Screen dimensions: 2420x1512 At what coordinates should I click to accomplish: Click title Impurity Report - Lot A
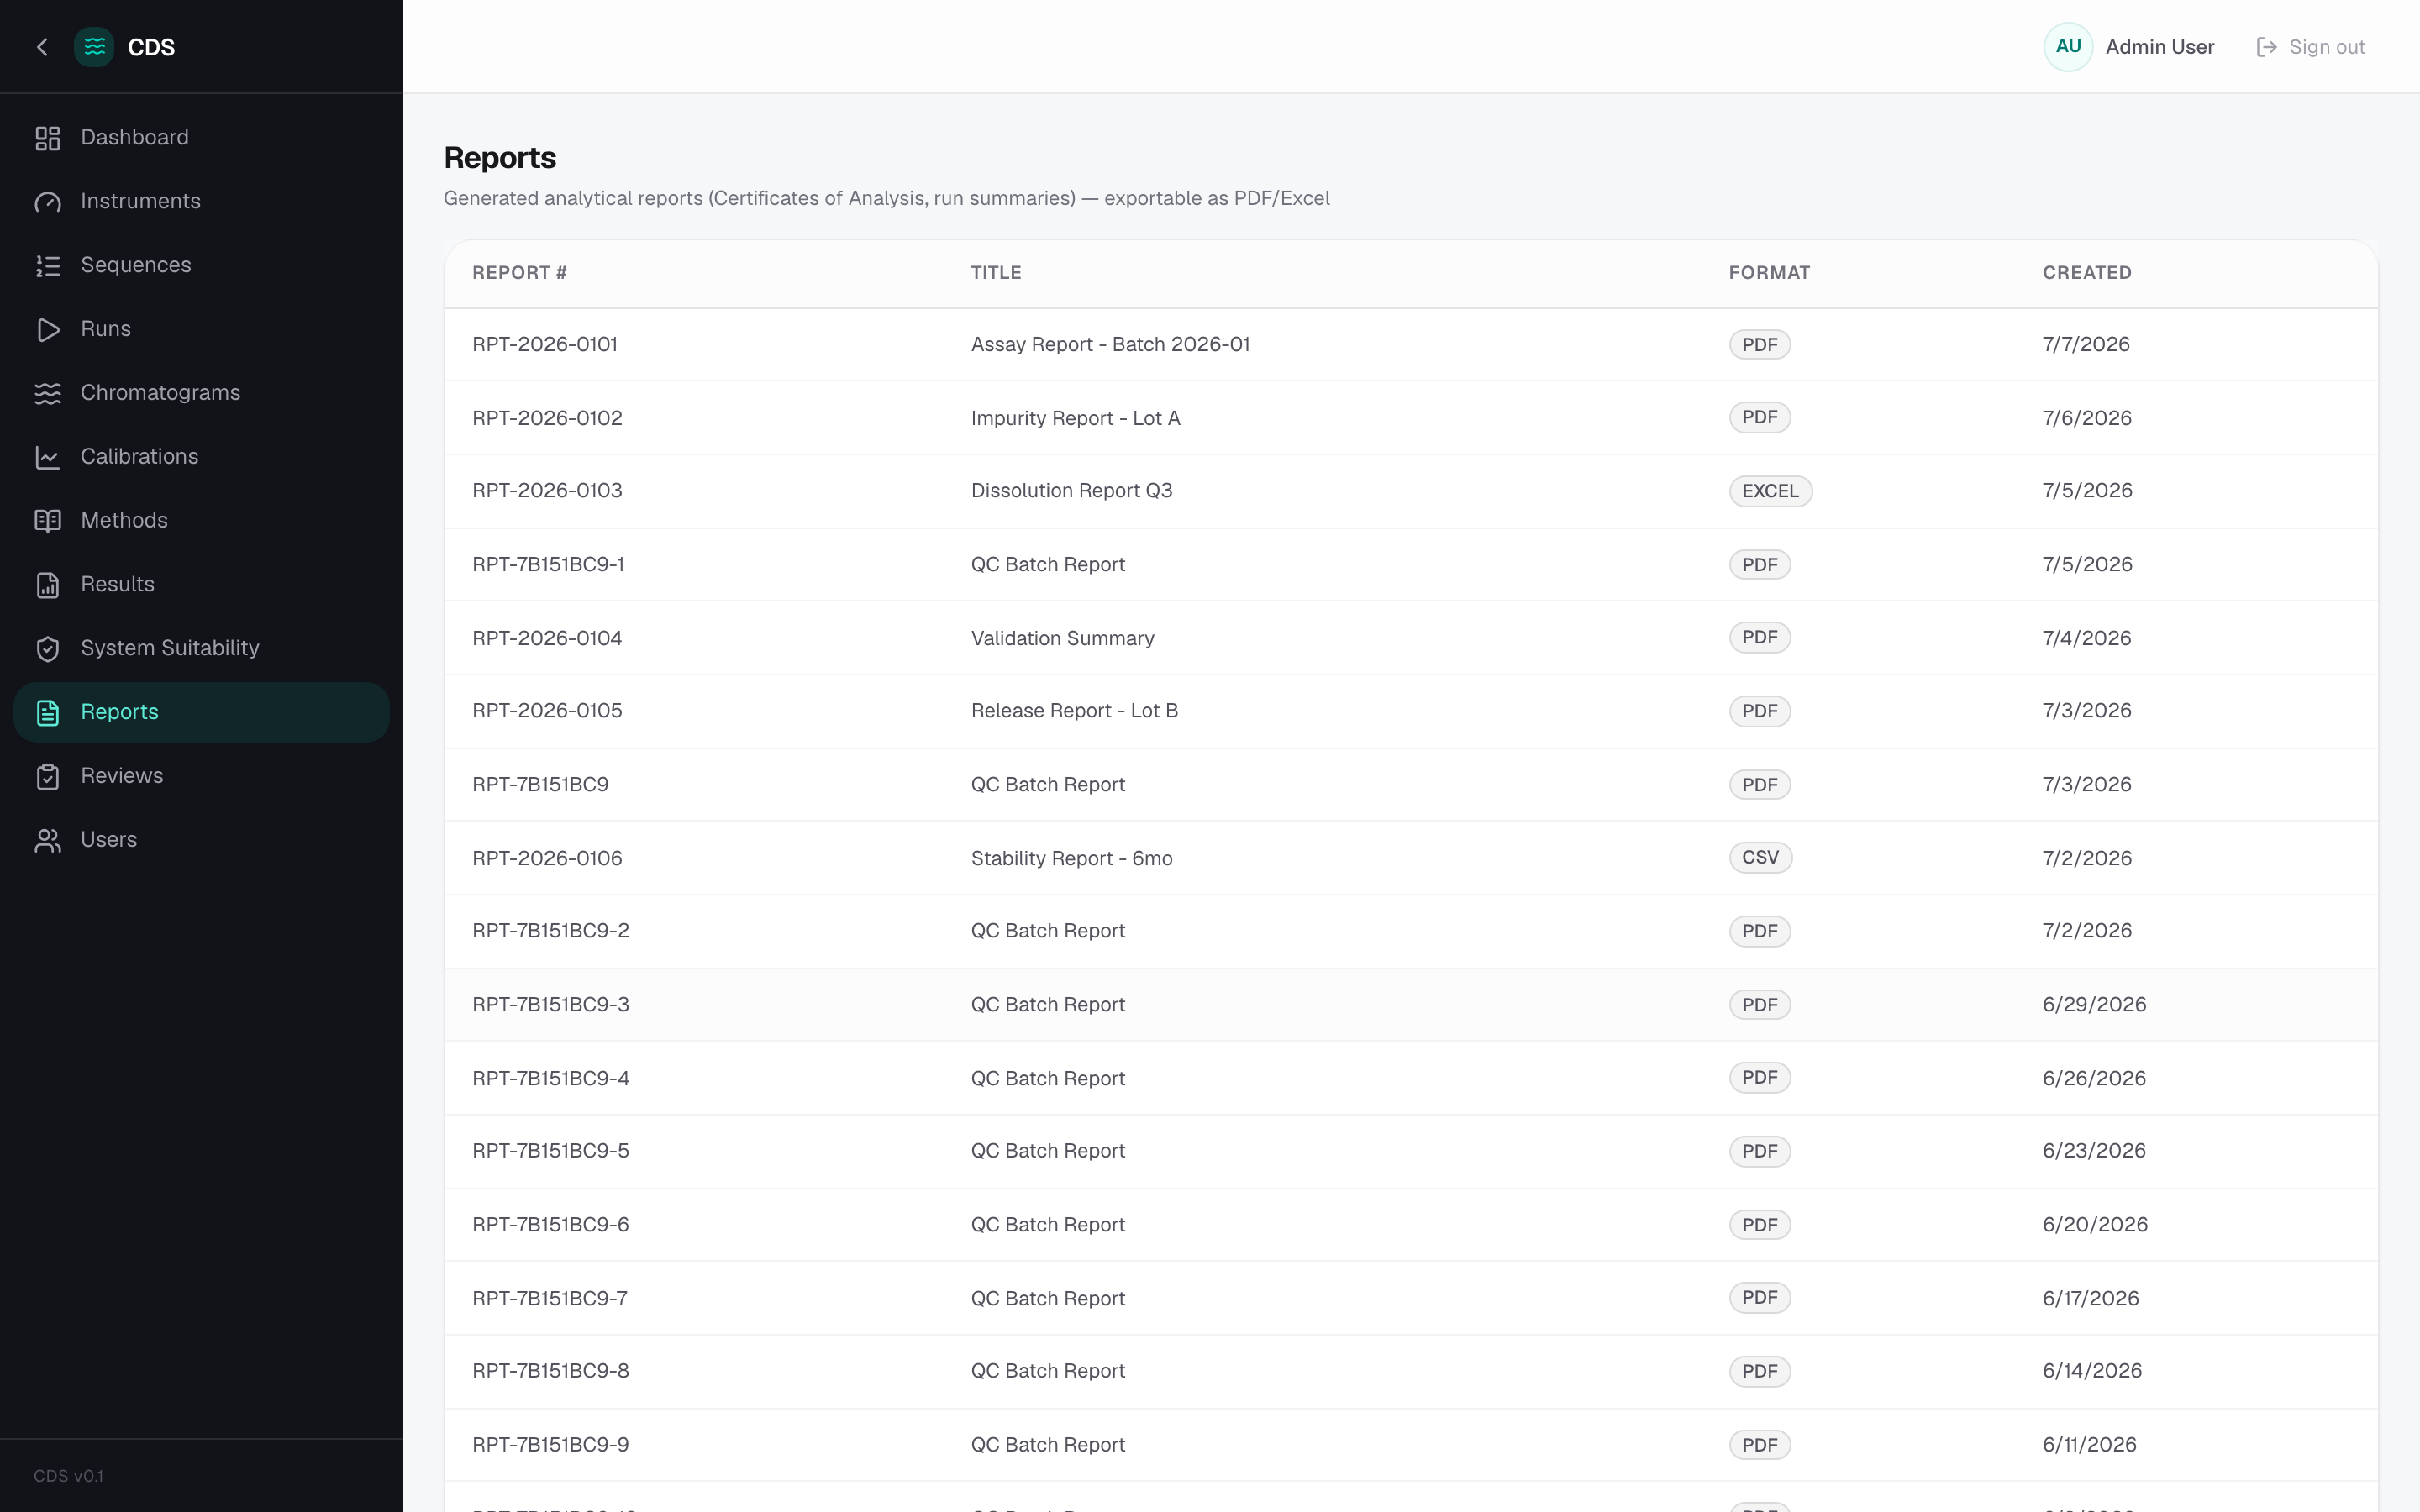pos(1075,418)
